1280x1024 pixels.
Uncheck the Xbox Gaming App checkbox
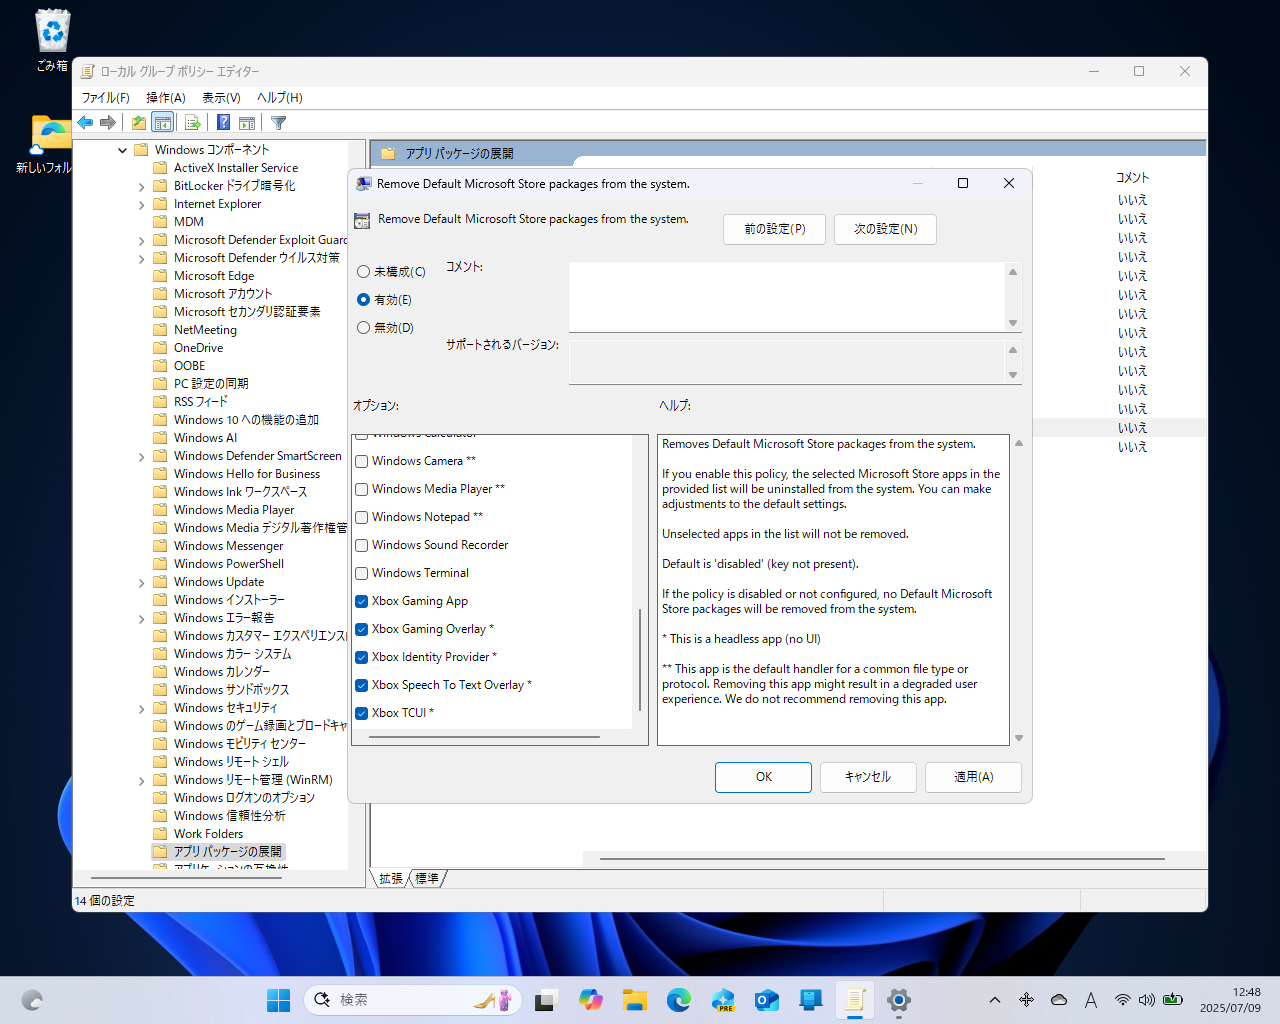[x=363, y=601]
